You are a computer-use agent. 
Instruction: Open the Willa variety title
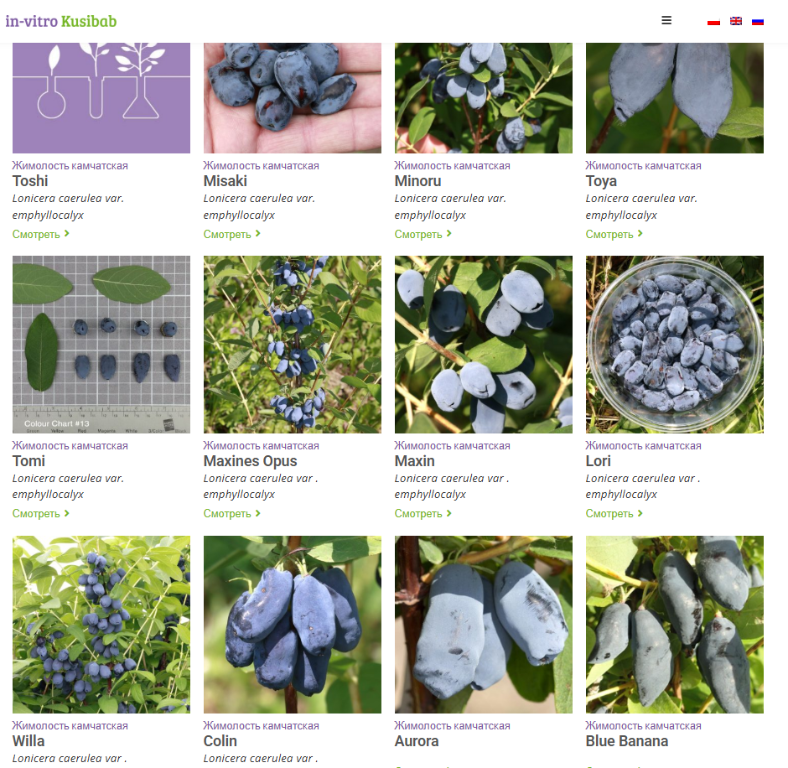point(29,741)
